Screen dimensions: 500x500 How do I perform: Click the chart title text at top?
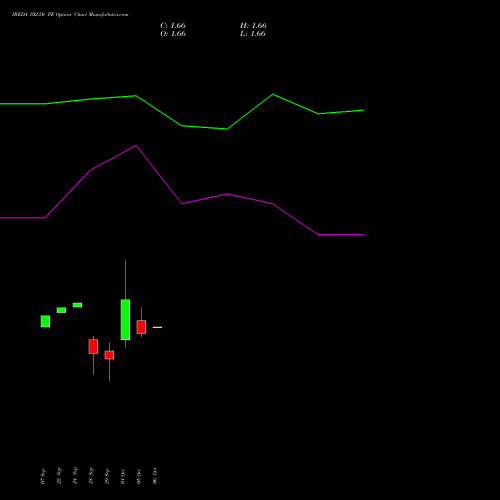click(x=70, y=15)
